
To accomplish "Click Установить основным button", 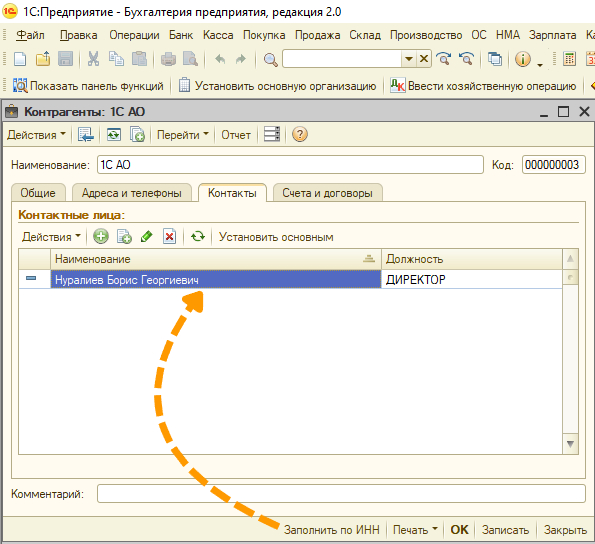I will [276, 237].
